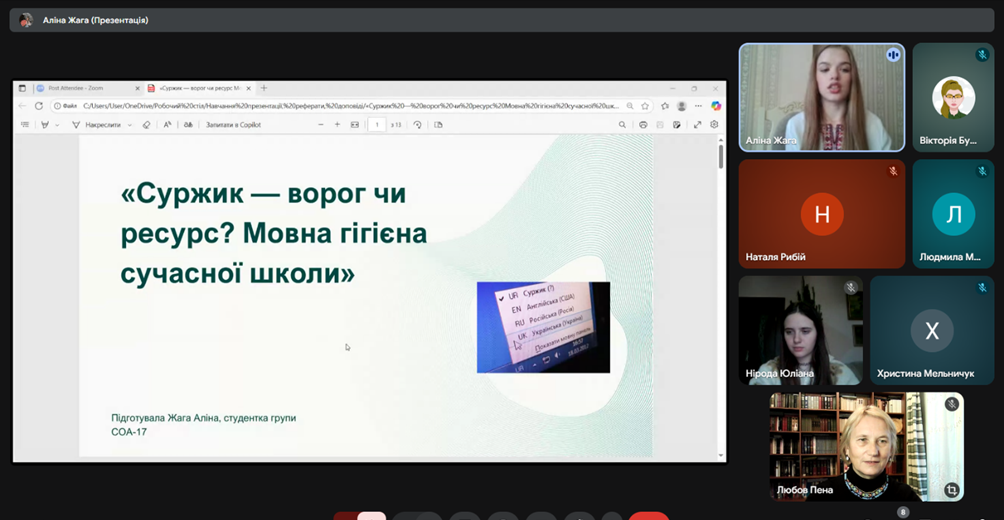Enter PDF full screen mode

698,125
